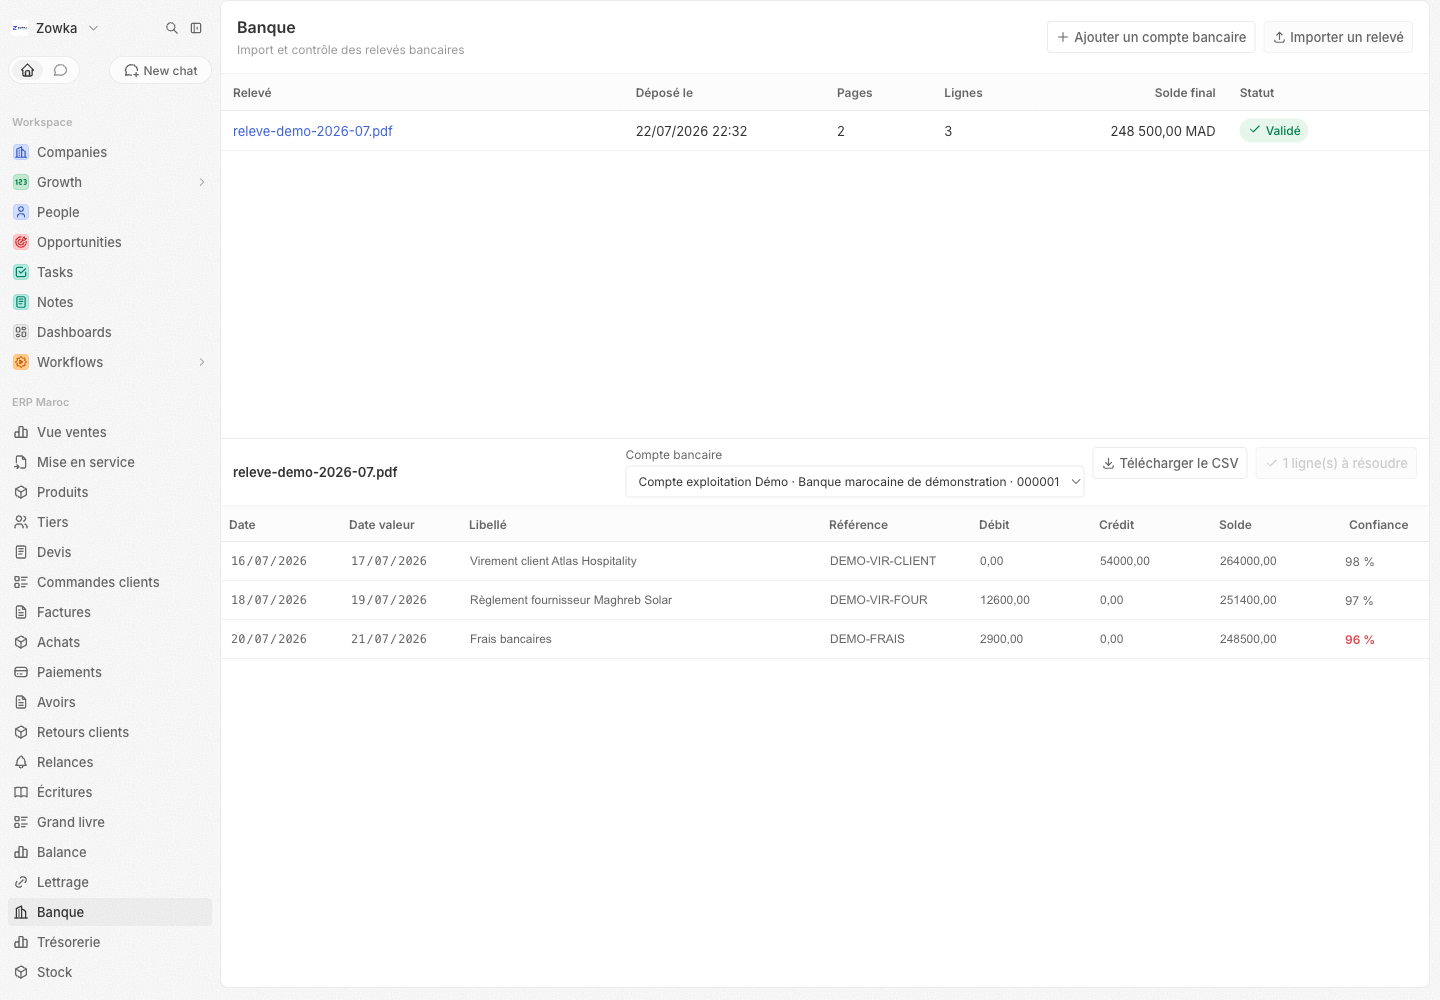Click the Lettrage link icon
The image size is (1440, 1000).
coord(21,882)
